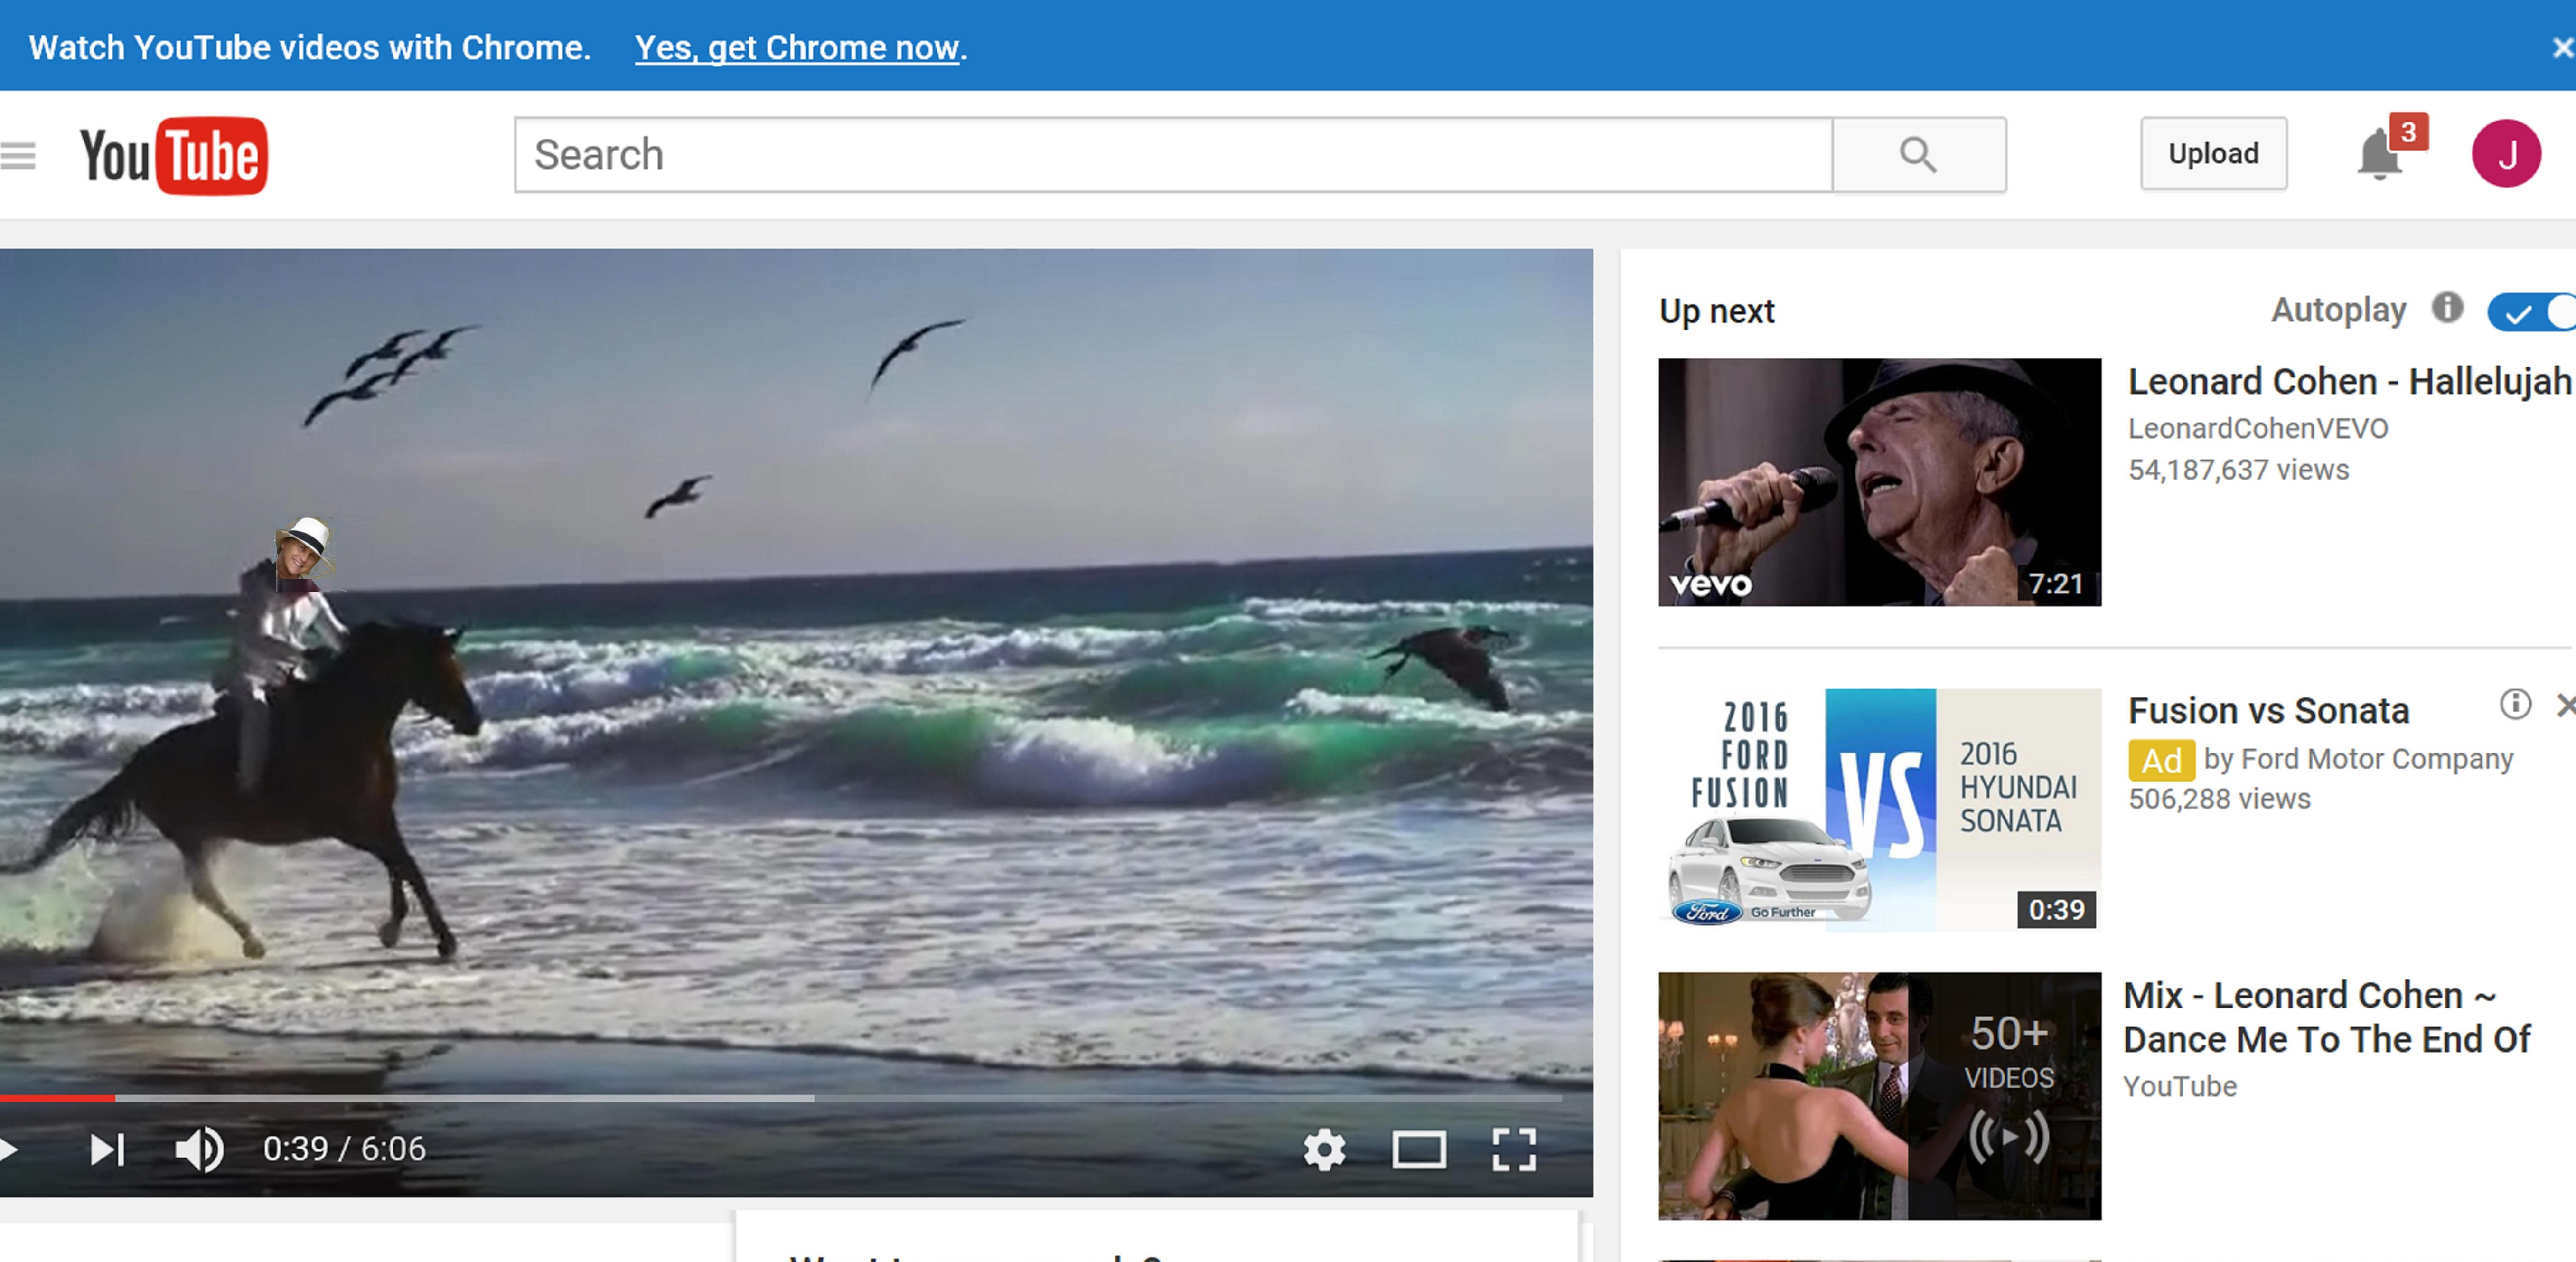Switch to theater mode
Screen dimensions: 2576x1262
pyautogui.click(x=1419, y=1149)
